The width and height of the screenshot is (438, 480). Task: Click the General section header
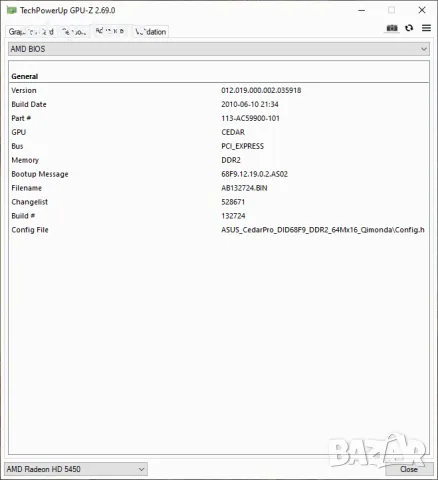tap(25, 76)
